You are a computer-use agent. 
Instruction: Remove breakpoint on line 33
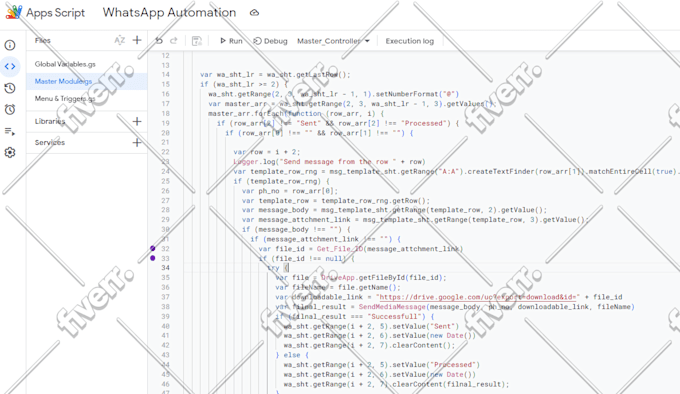pyautogui.click(x=153, y=258)
